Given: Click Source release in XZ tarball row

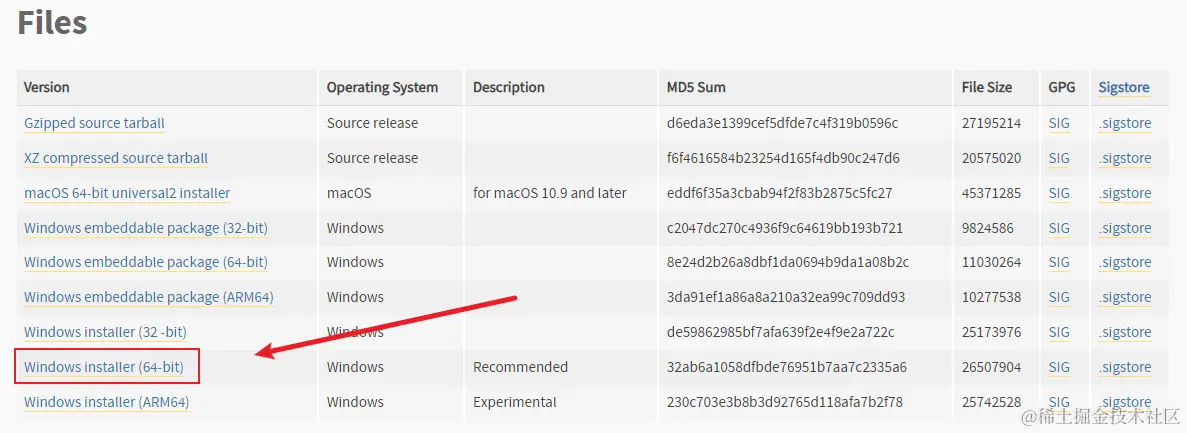Looking at the screenshot, I should click(x=372, y=158).
